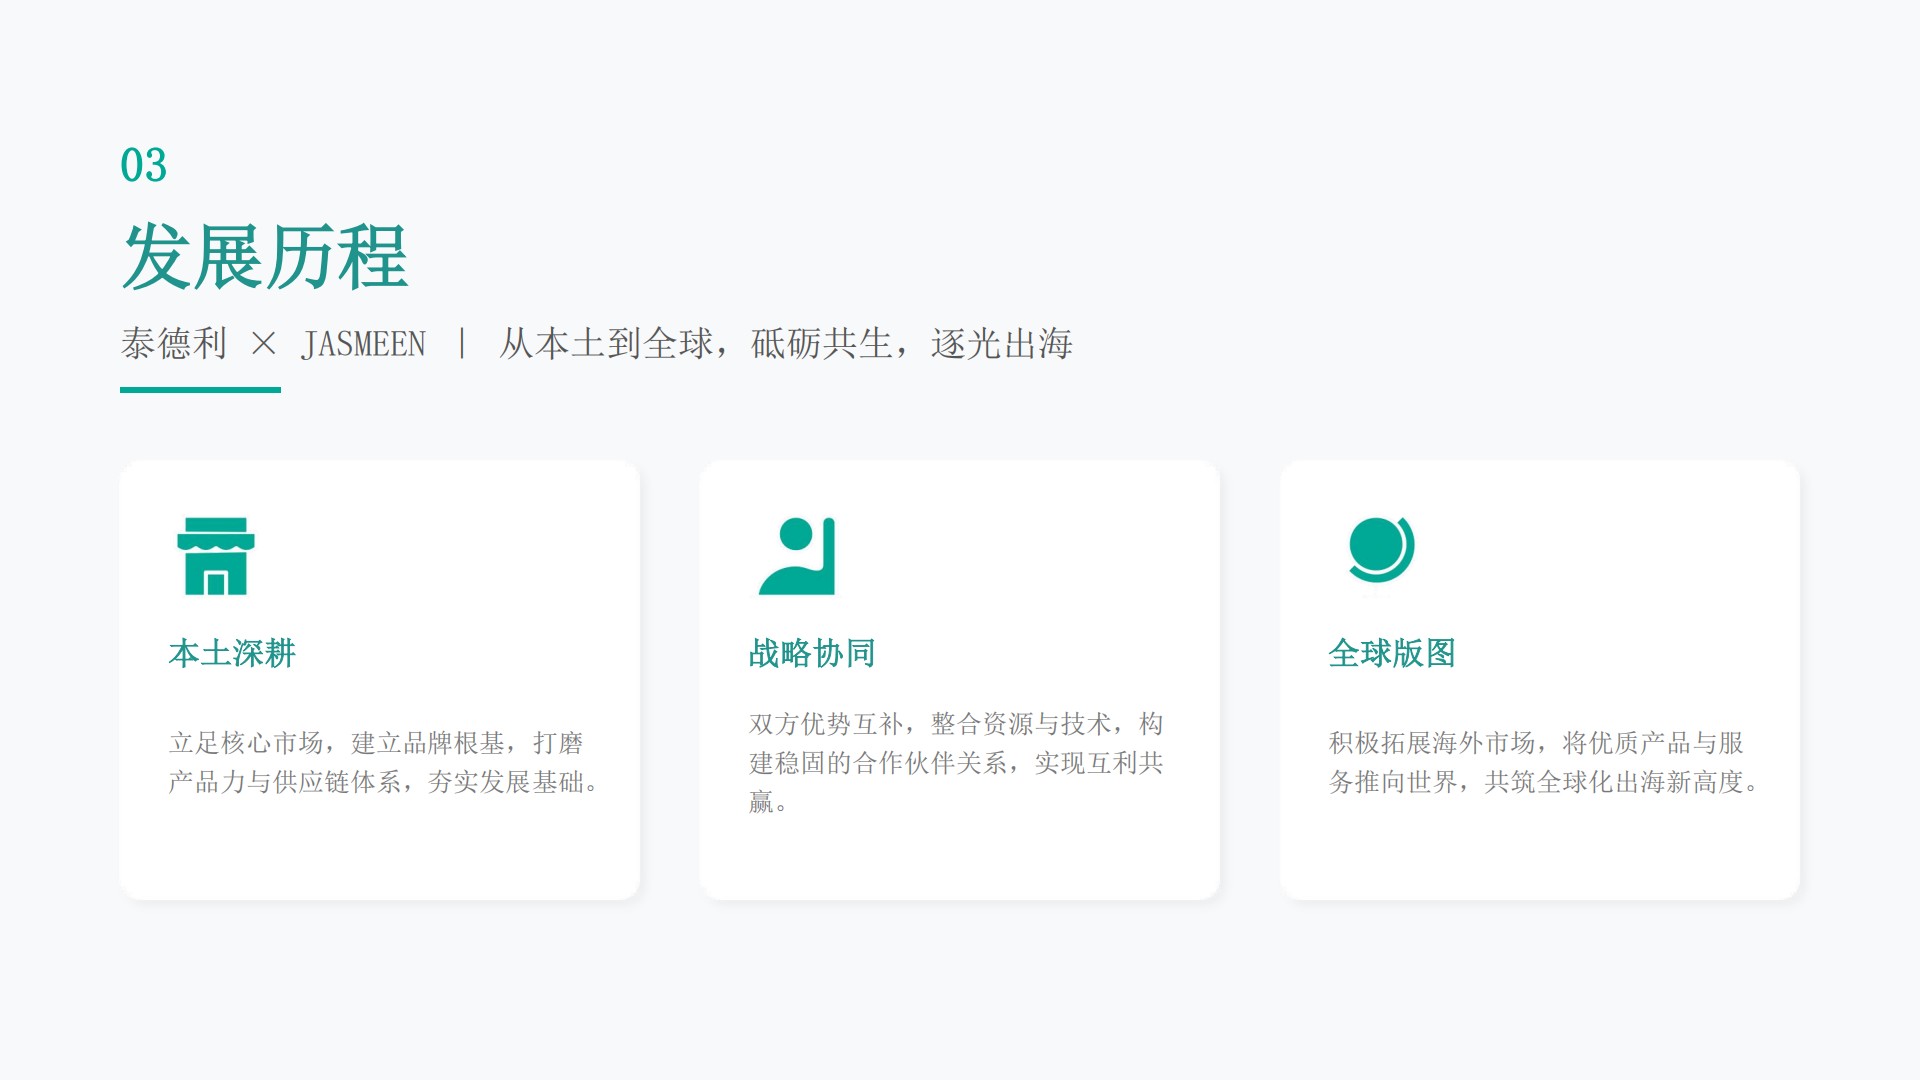Click the × symbol between 泰德利 and JASMEEN

(264, 344)
